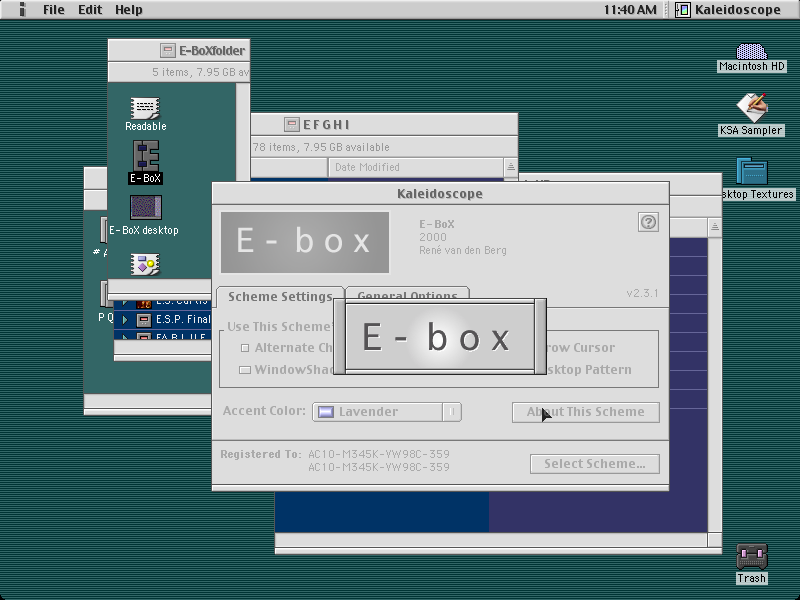Select the KSA Sampler desktop icon
Viewport: 800px width, 600px height.
[752, 108]
